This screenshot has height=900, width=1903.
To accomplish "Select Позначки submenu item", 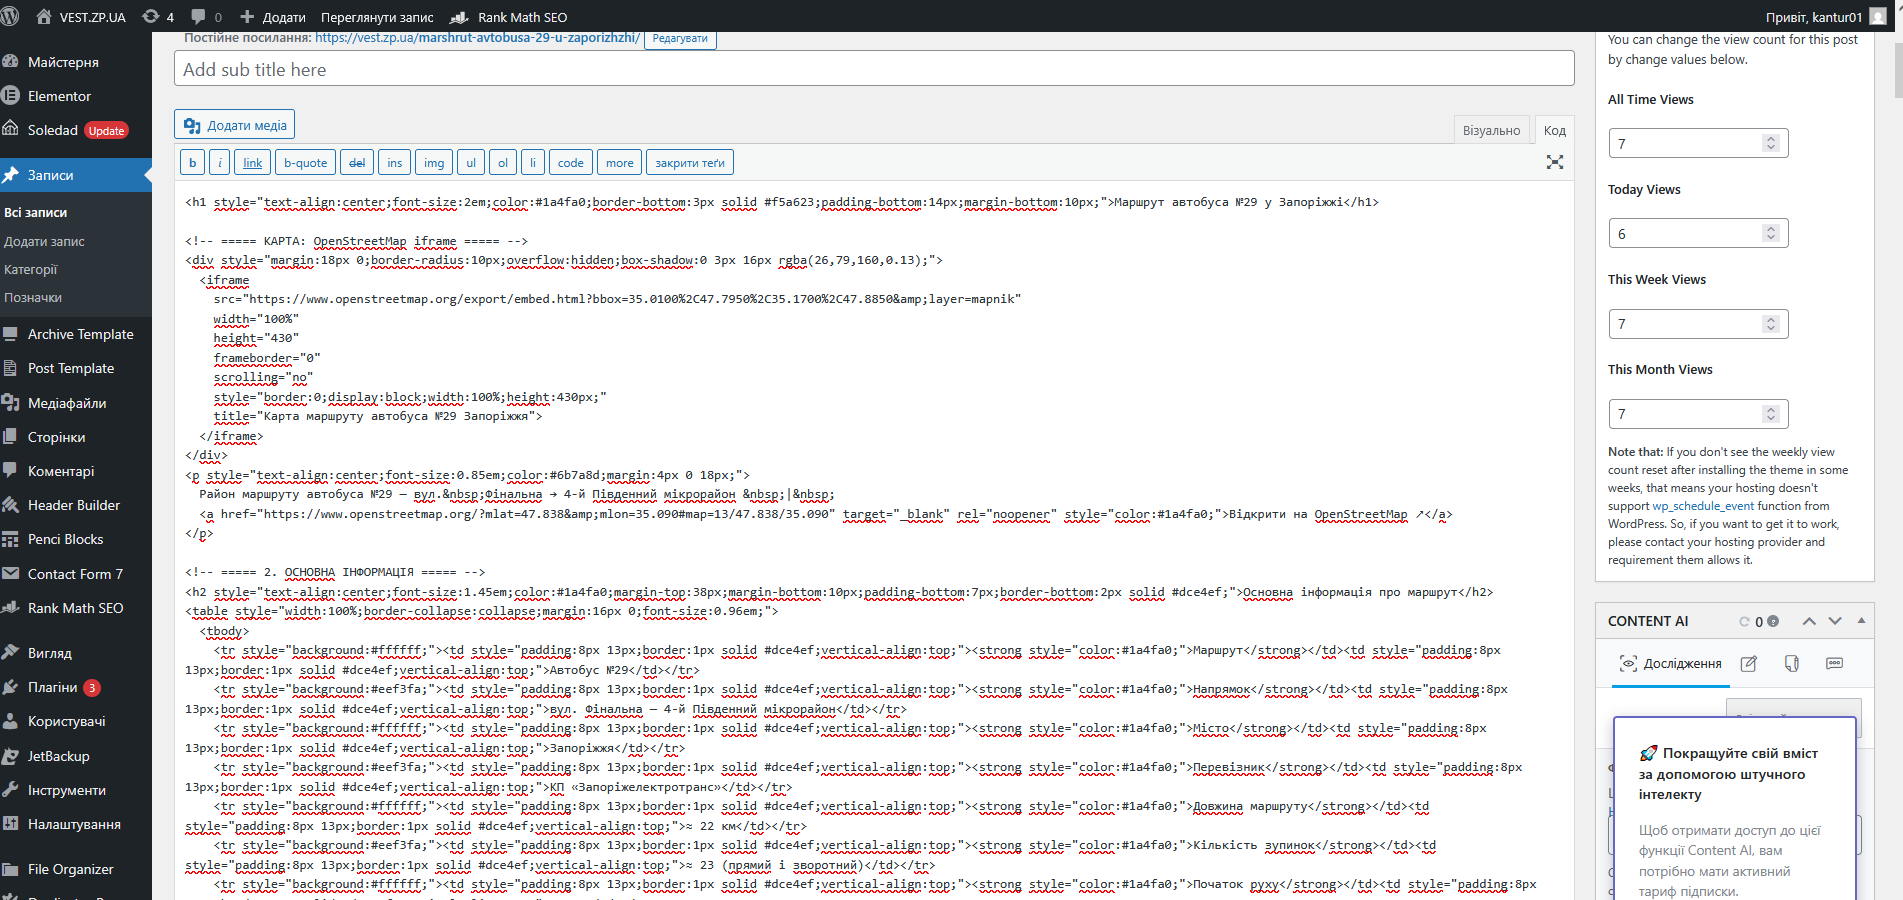I will point(33,297).
